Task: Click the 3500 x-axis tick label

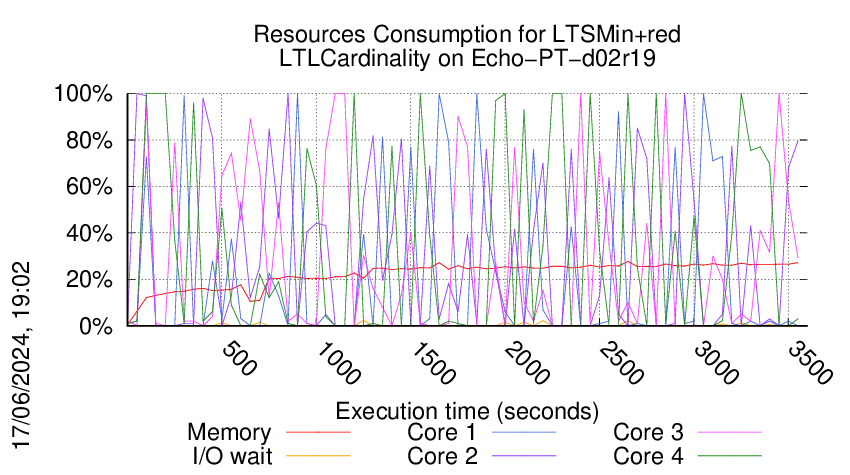Action: click(810, 363)
